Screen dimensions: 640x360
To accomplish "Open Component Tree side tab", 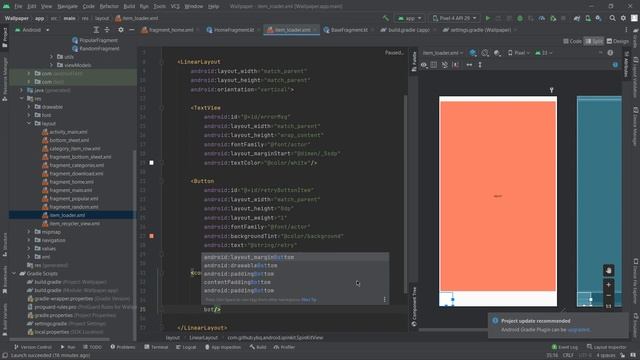I will (x=414, y=306).
